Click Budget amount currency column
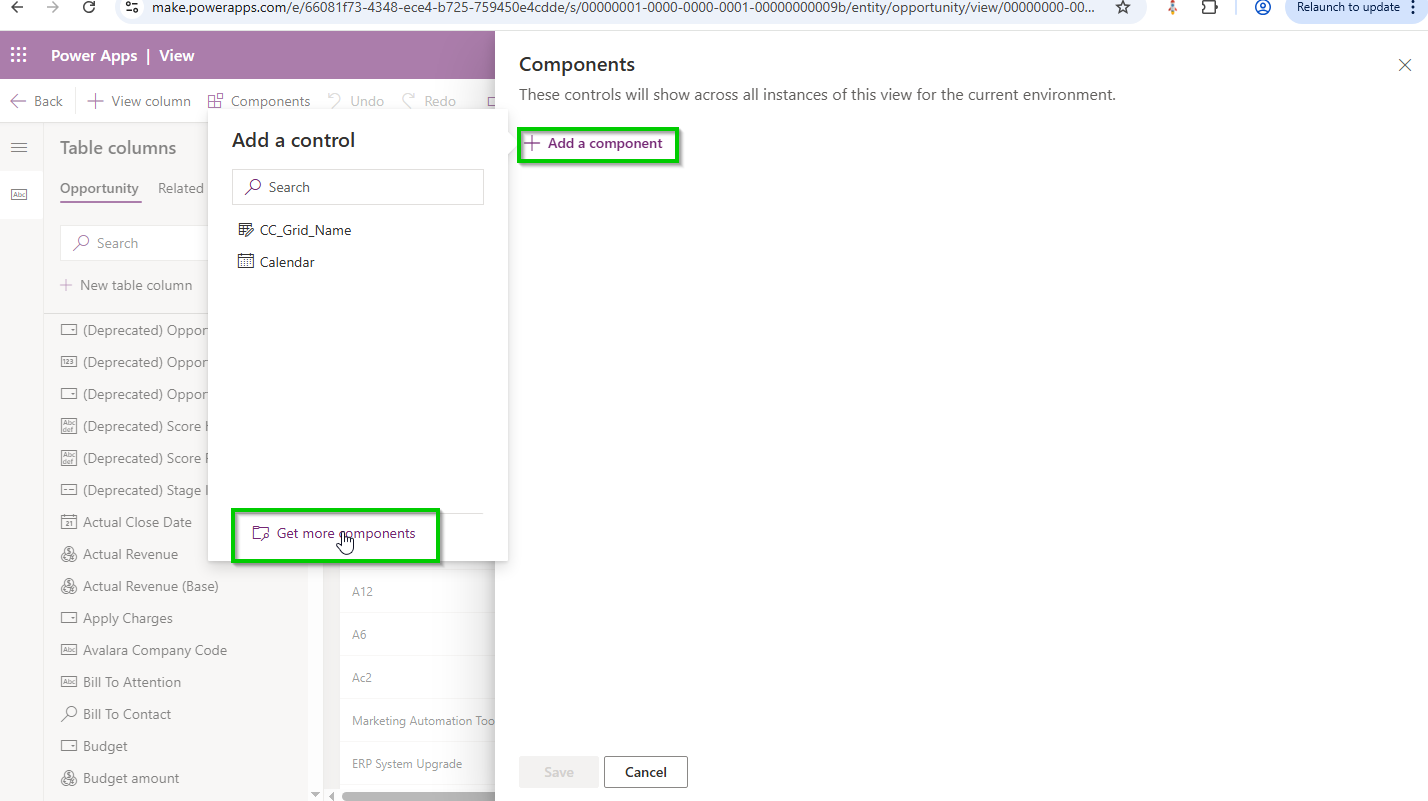This screenshot has height=801, width=1428. [x=131, y=778]
